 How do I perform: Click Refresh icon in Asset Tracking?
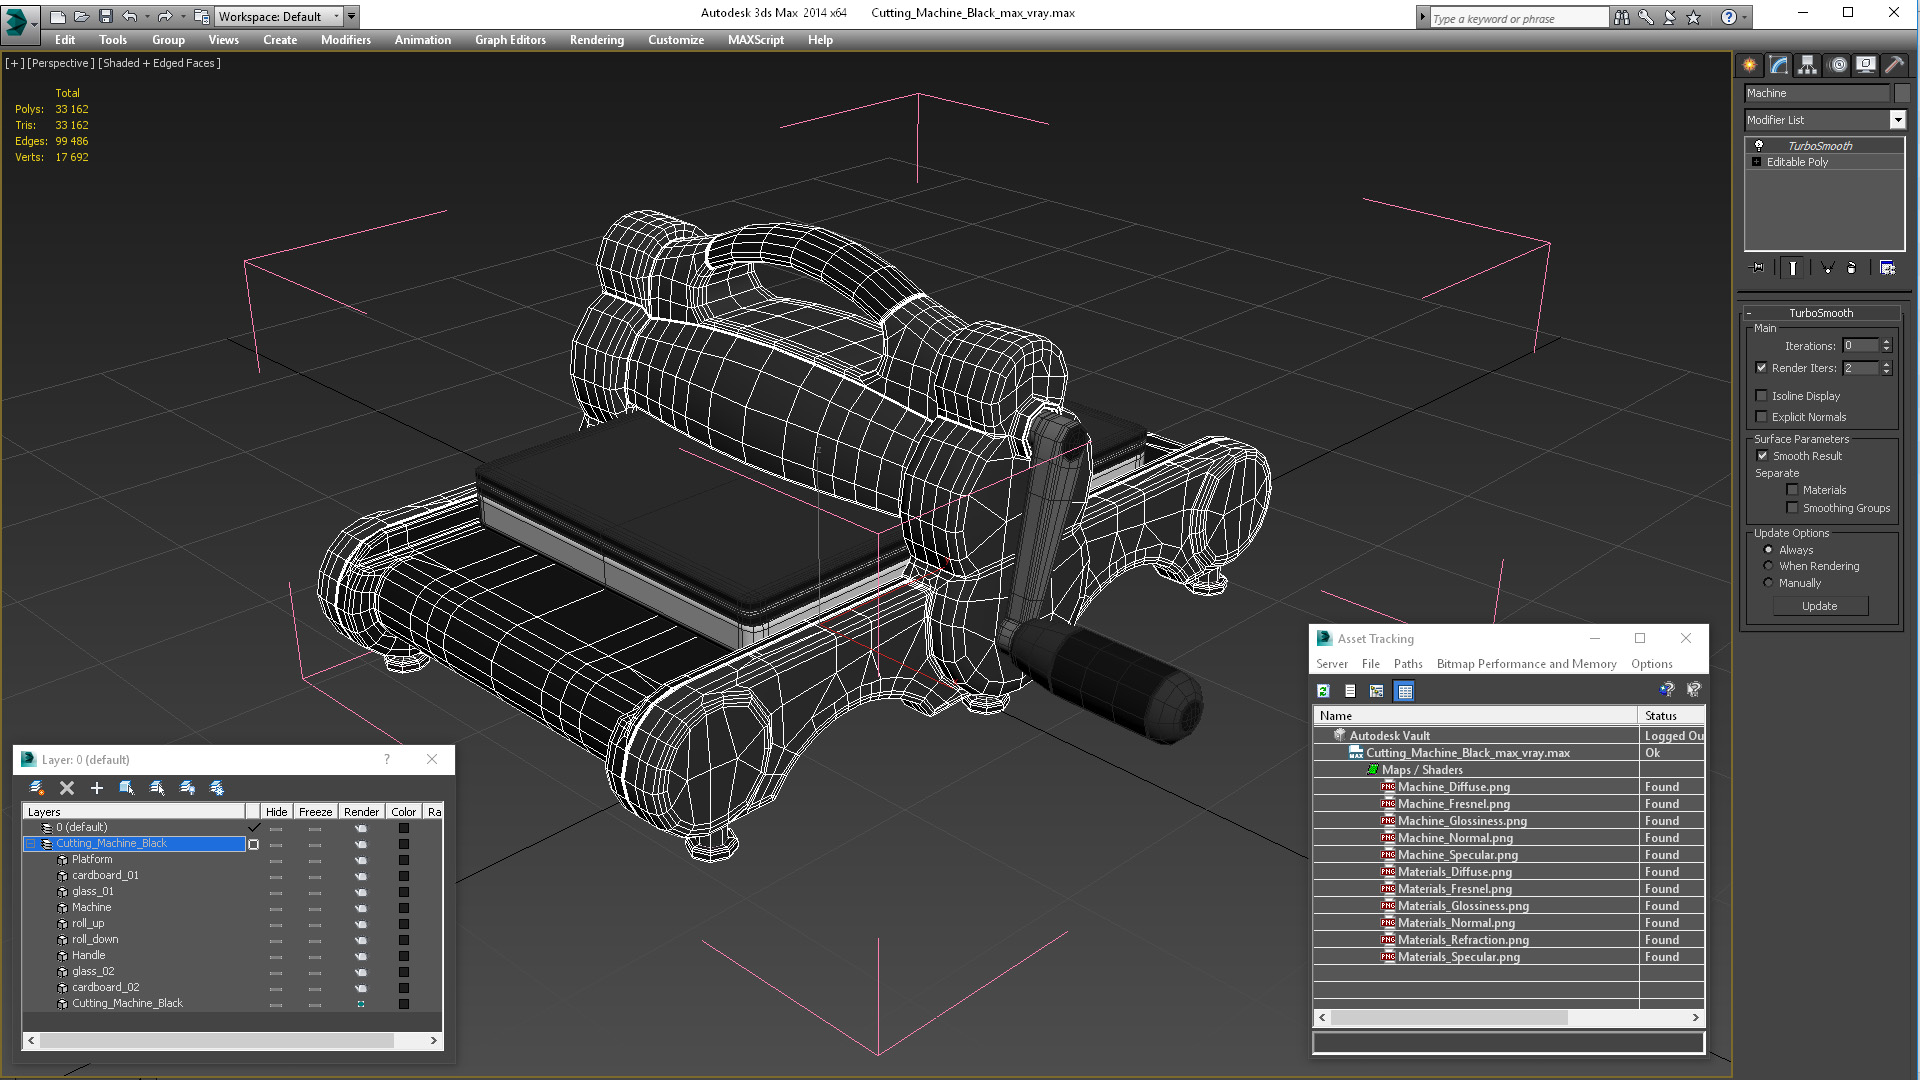1323,691
